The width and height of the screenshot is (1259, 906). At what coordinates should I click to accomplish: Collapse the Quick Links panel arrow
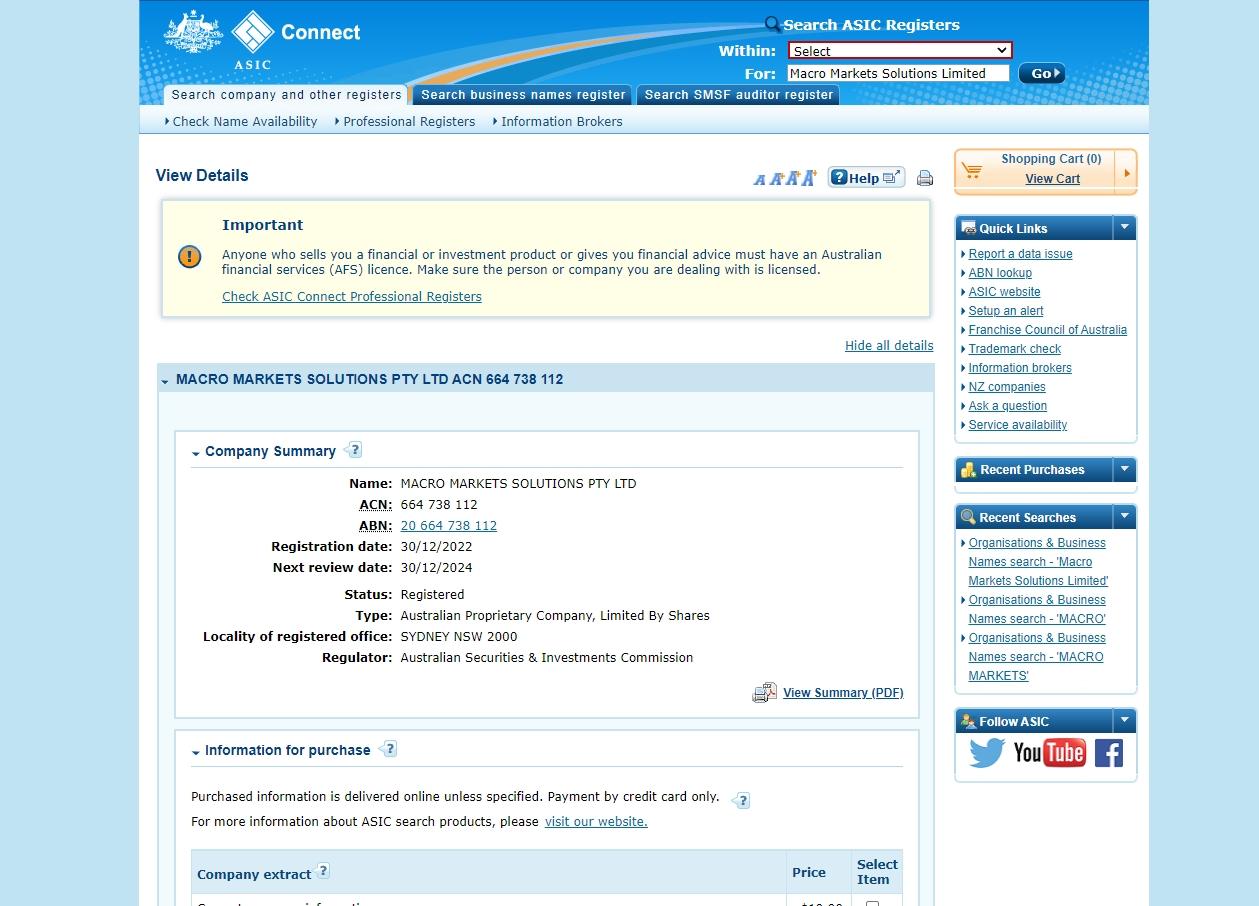point(1124,227)
